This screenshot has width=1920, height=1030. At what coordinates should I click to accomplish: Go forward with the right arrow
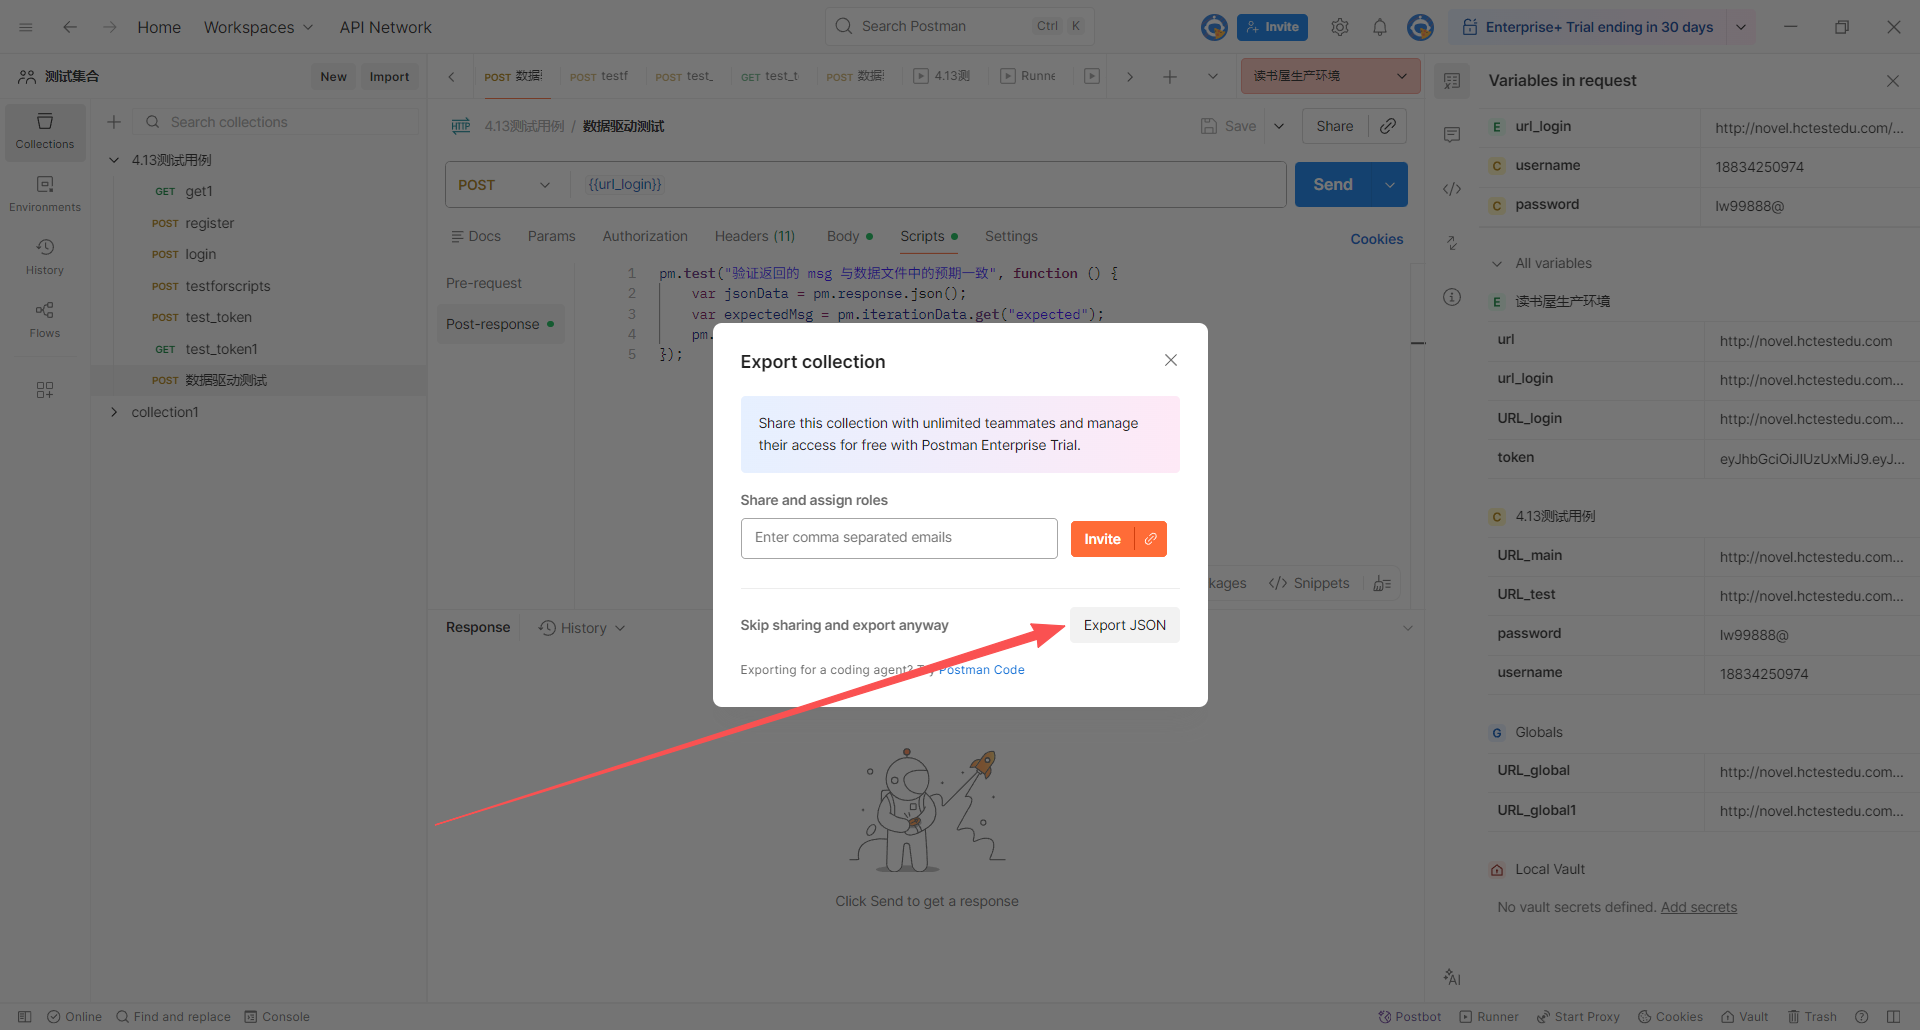(x=110, y=27)
